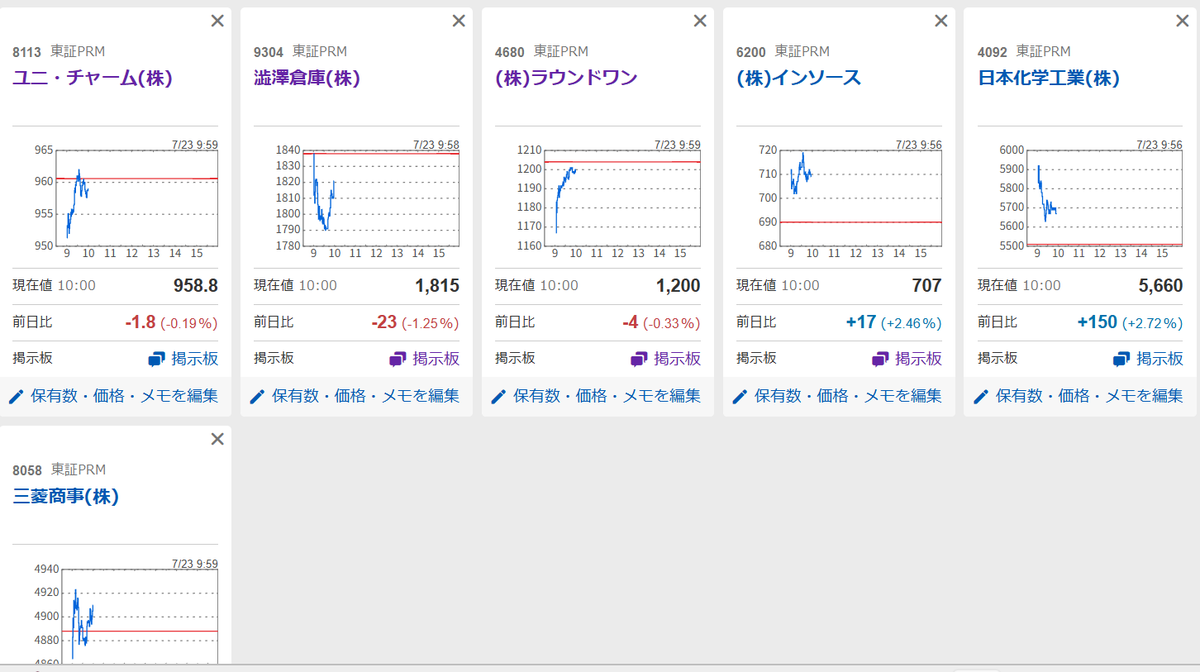Open the ユニ・チャーム(株) stock page
Viewport: 1200px width, 672px height.
point(92,78)
